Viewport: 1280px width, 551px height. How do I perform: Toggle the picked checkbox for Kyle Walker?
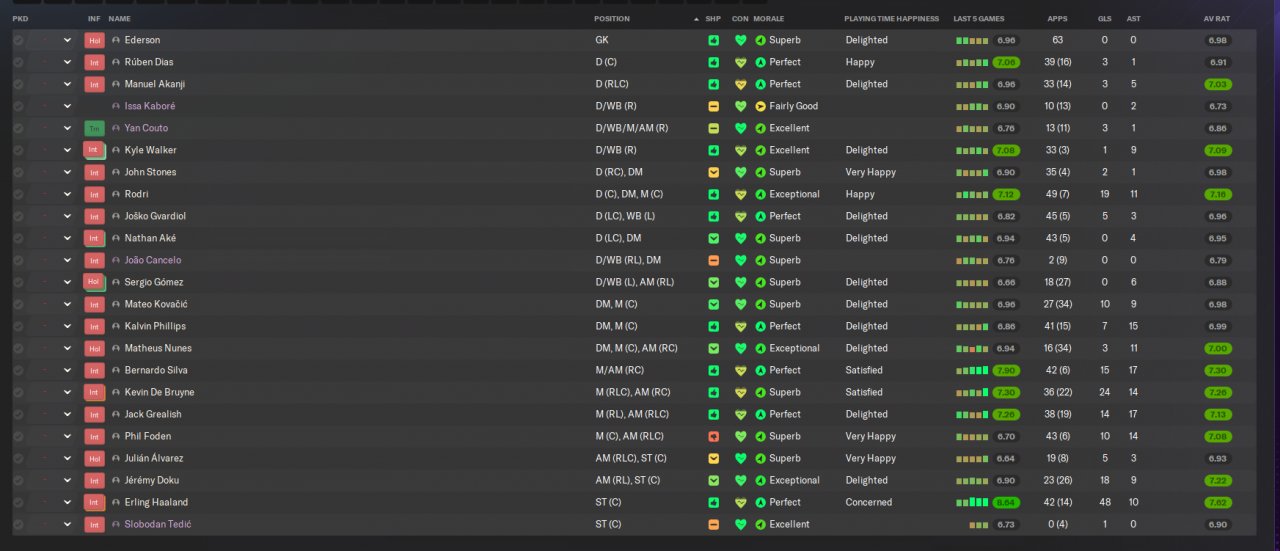[x=18, y=150]
